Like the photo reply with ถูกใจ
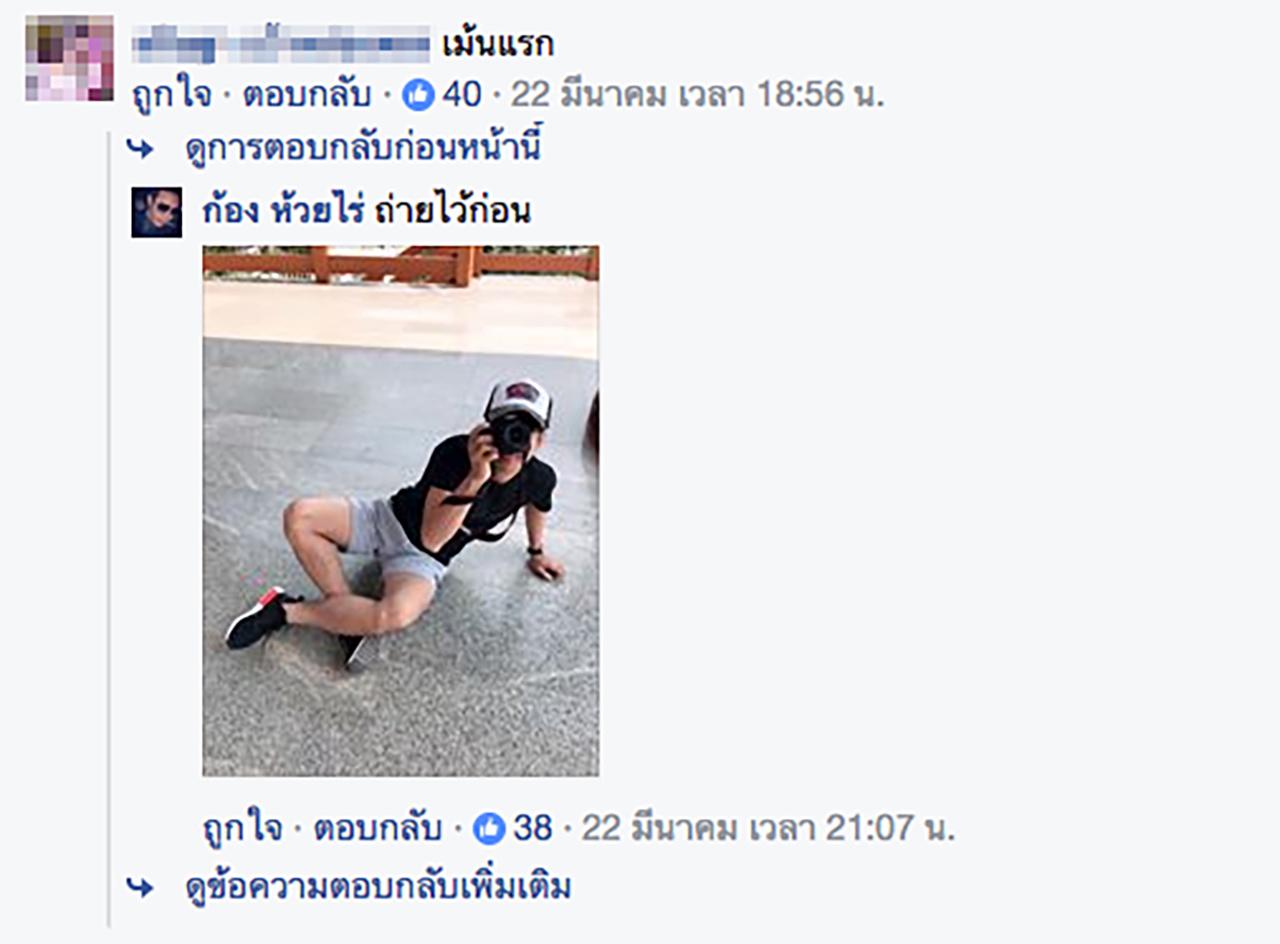The image size is (1280, 944). pos(243,829)
